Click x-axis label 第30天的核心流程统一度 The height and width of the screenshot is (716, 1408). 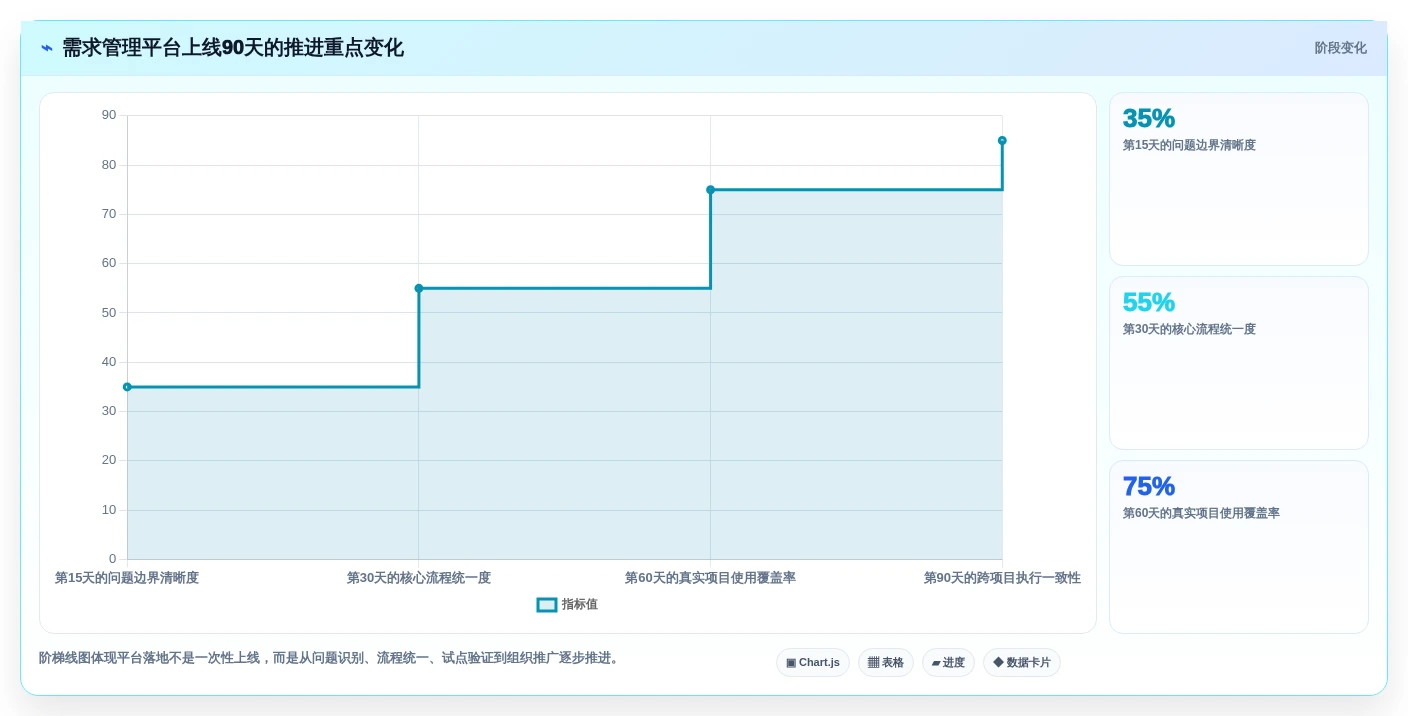click(x=419, y=578)
